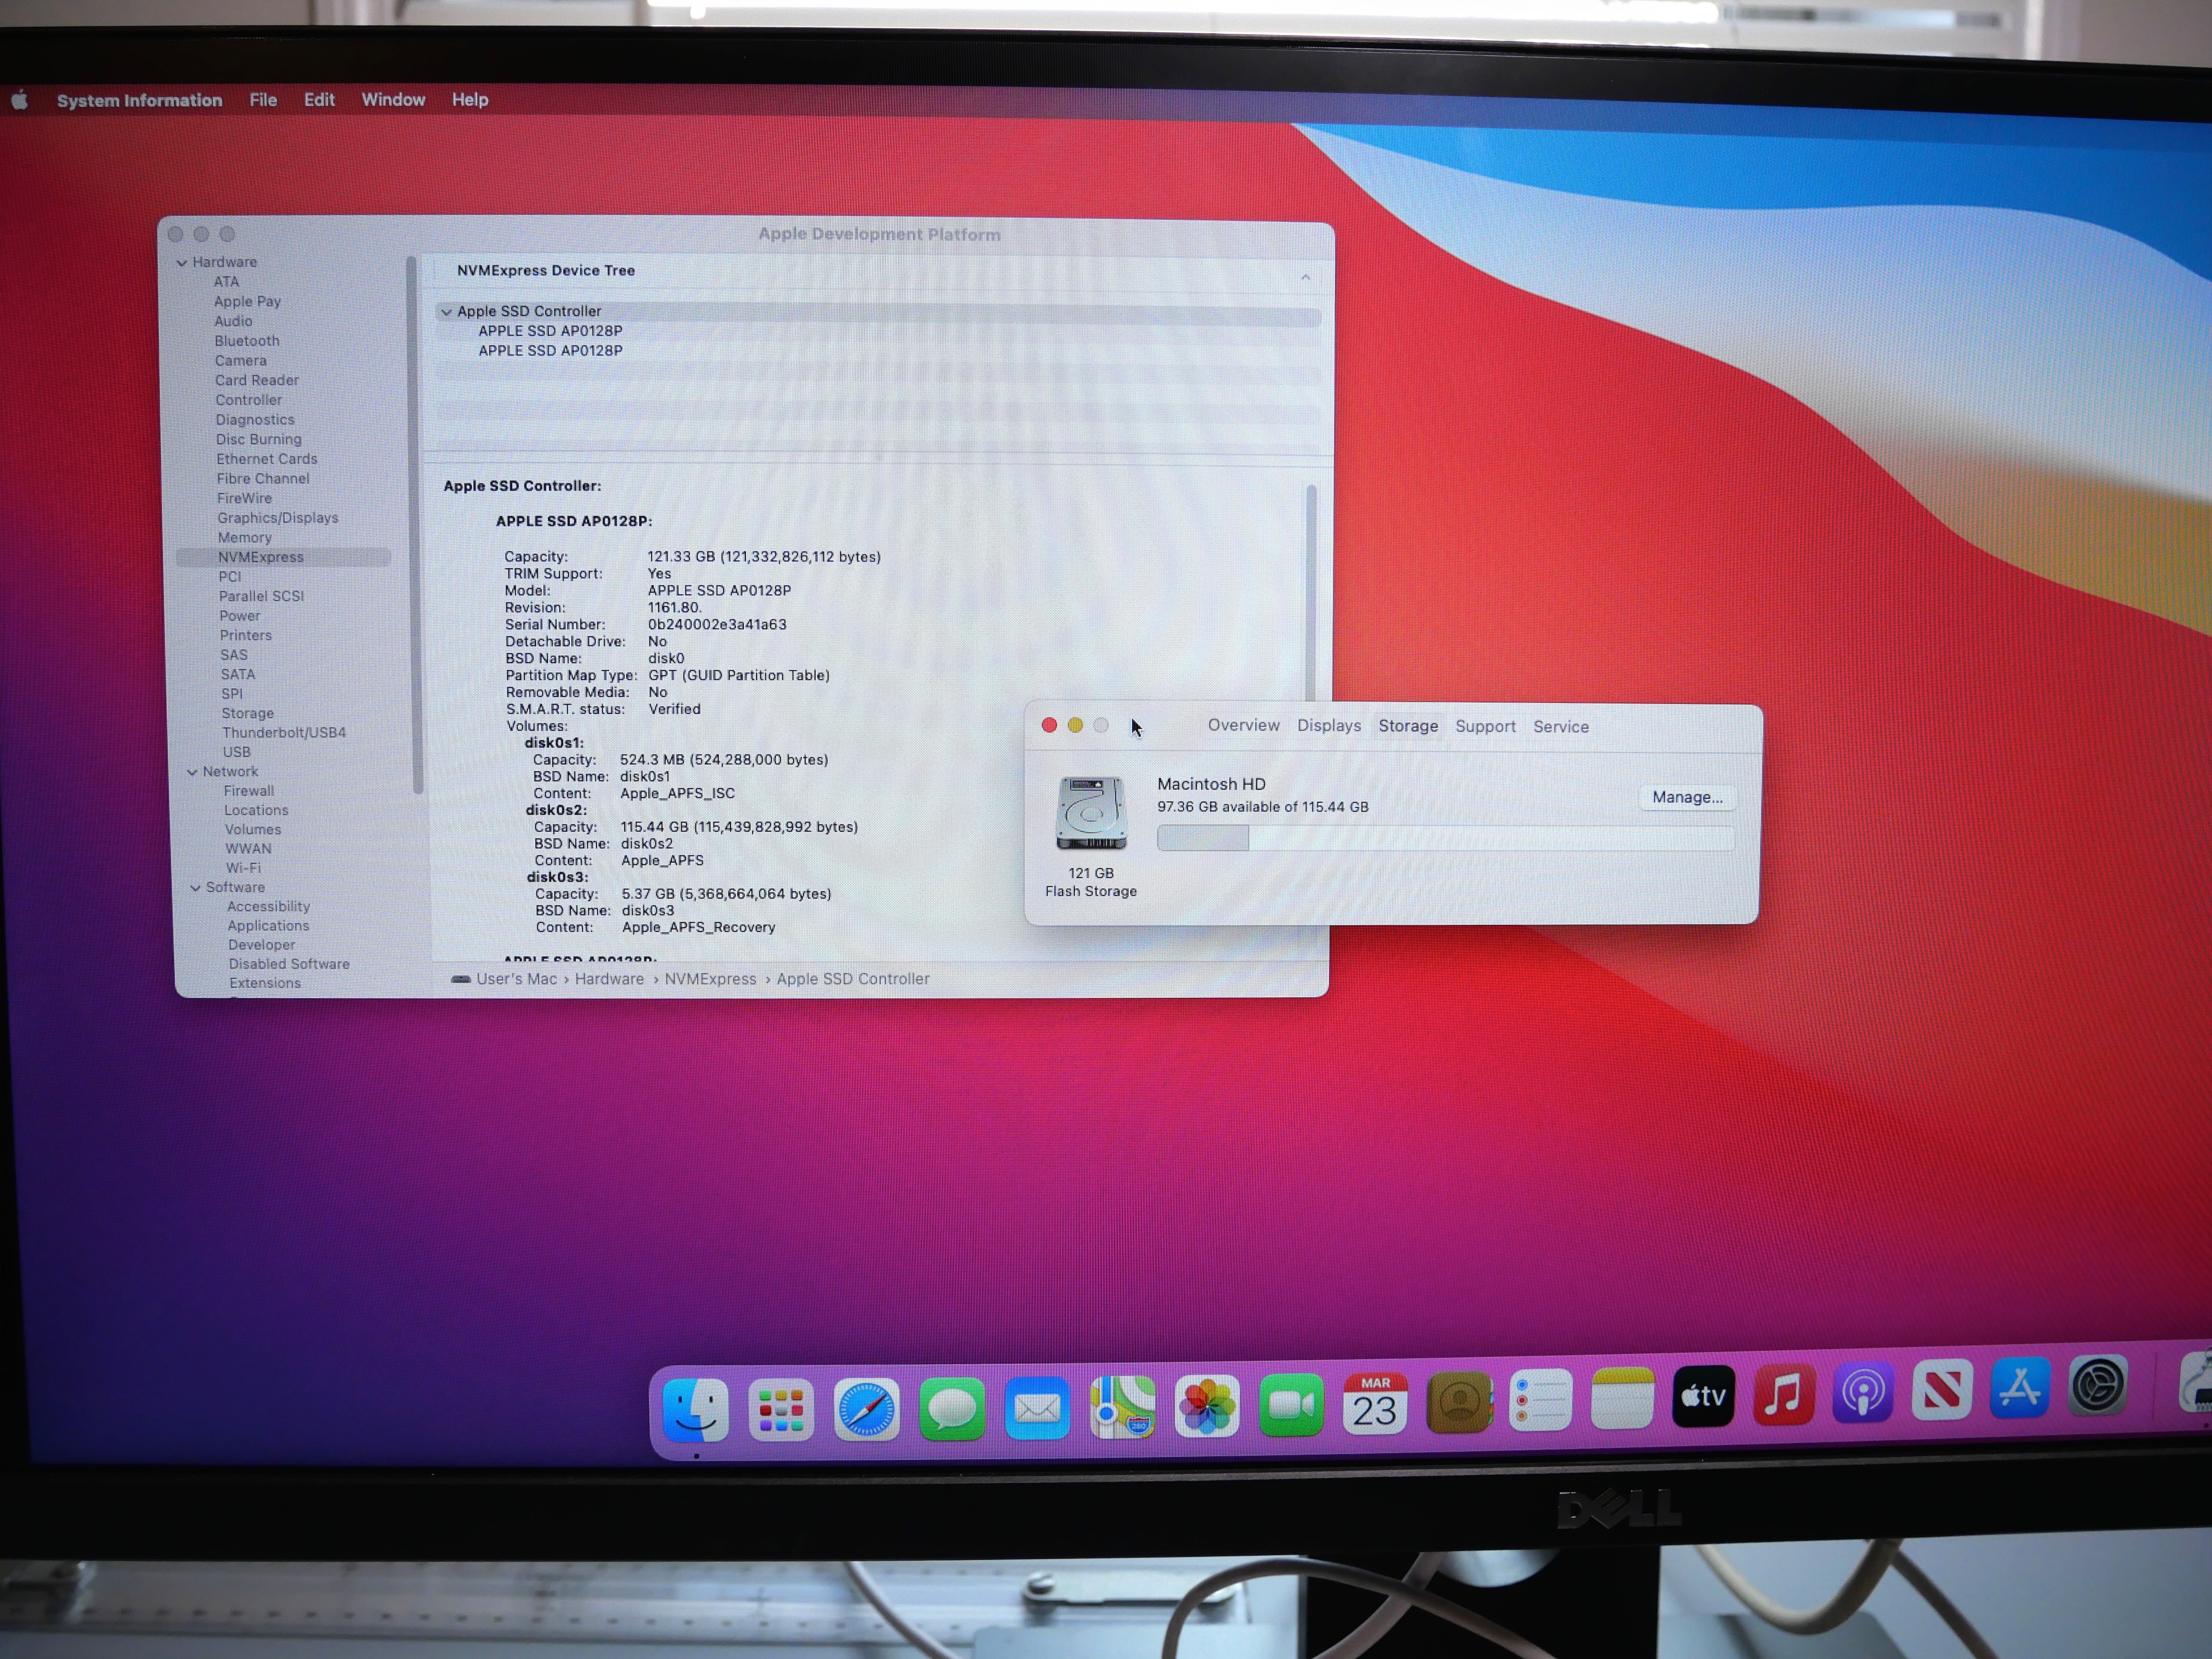Select the Storage tab

(x=1408, y=726)
